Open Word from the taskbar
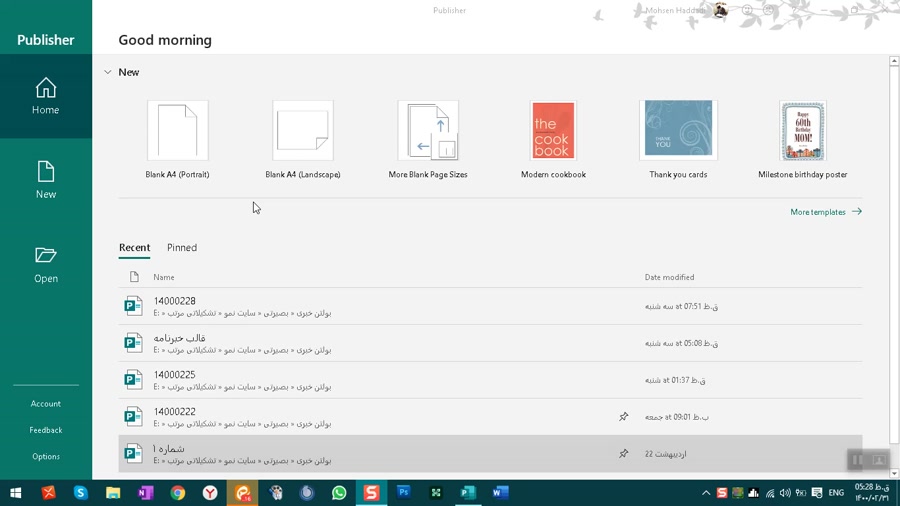Screen dimensions: 900x506 pos(500,493)
